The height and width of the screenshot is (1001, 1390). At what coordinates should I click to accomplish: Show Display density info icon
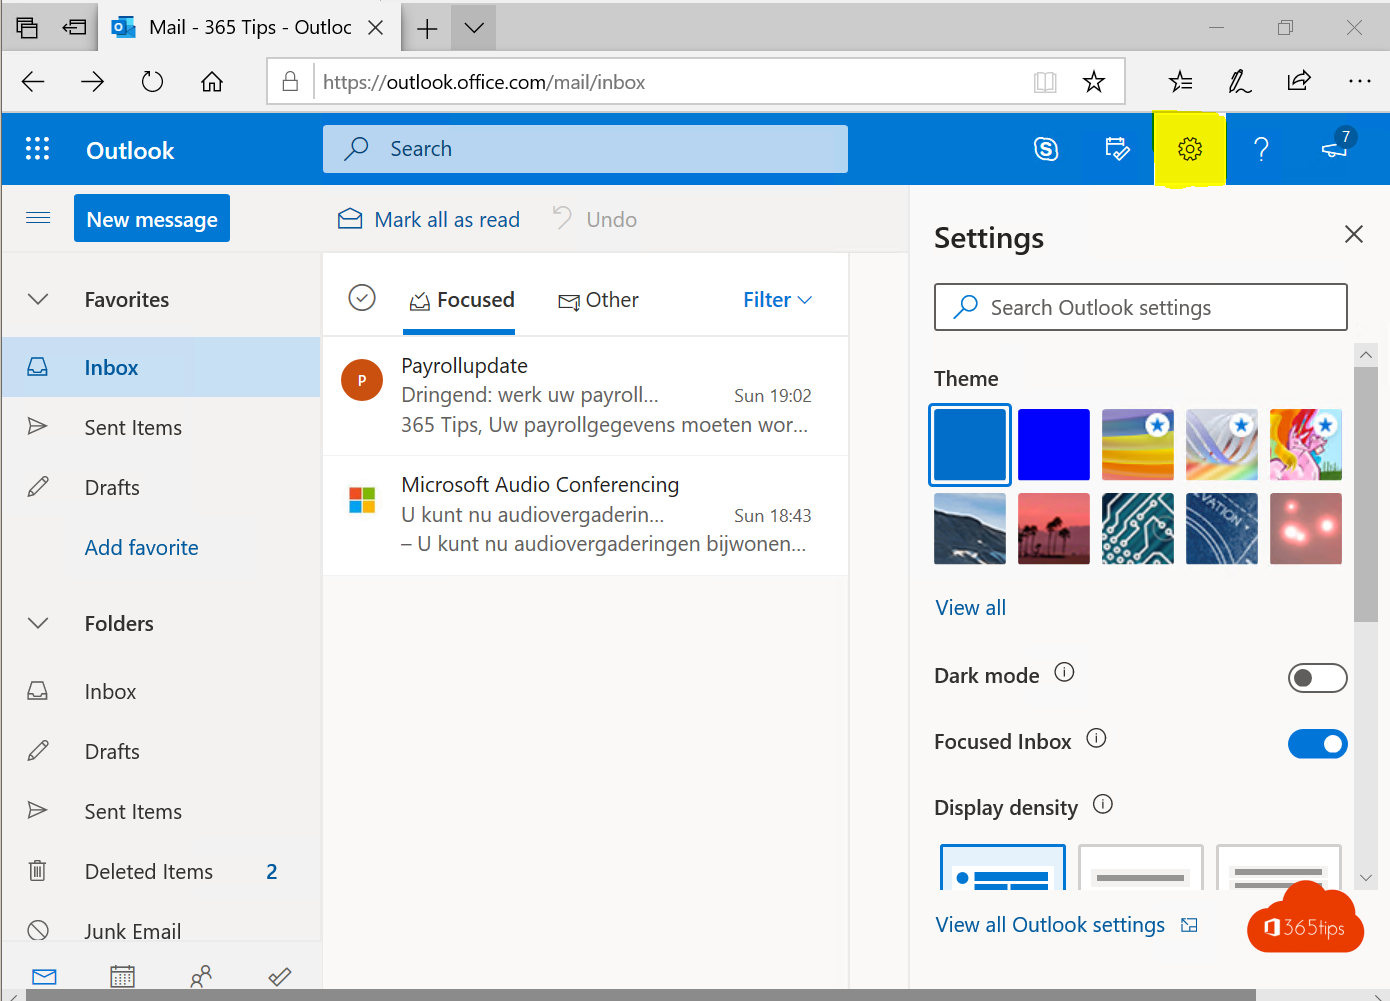[x=1102, y=804]
